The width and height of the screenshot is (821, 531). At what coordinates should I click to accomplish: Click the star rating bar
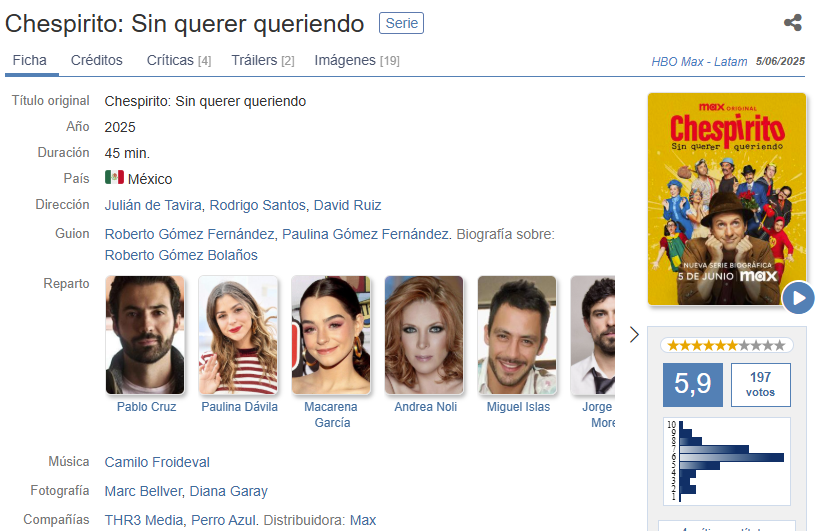coord(727,345)
